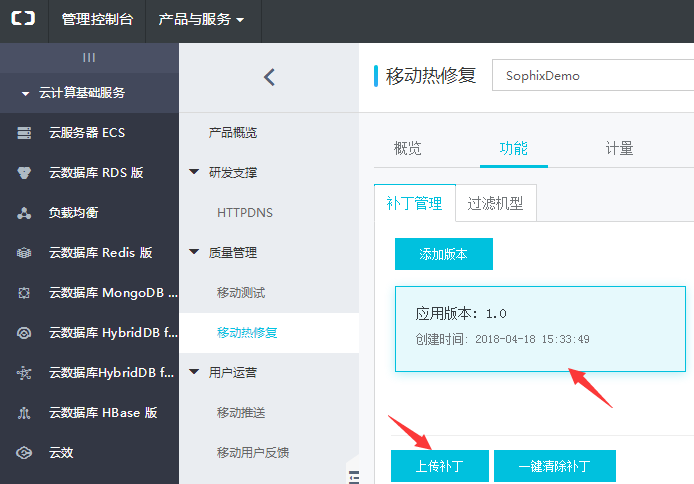This screenshot has height=484, width=694.
Task: Click the 一键清除补丁 button
Action: pyautogui.click(x=555, y=466)
